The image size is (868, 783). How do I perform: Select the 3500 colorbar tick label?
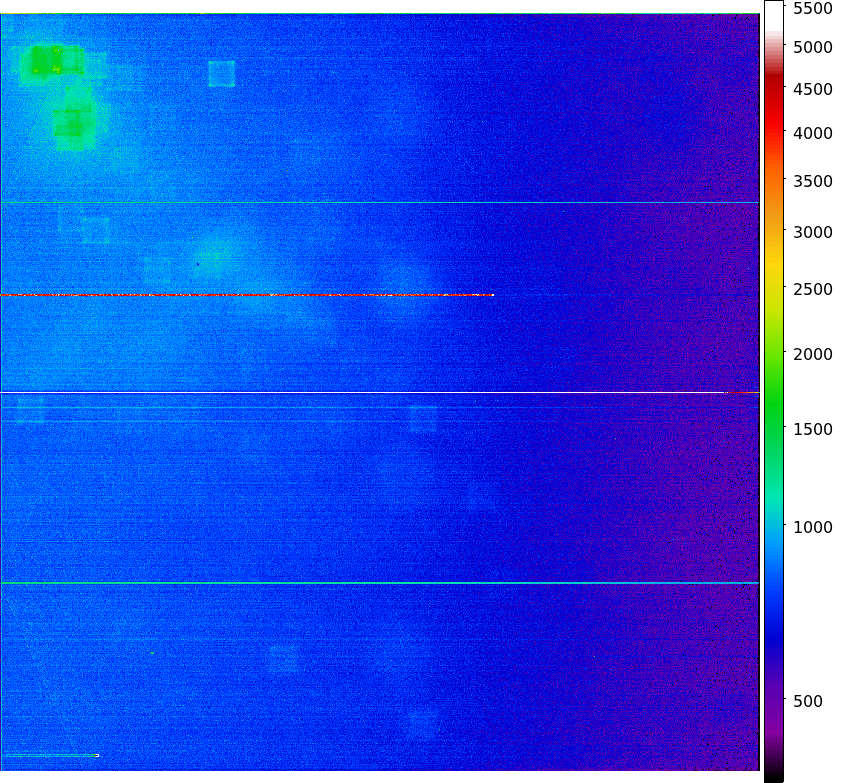click(813, 181)
